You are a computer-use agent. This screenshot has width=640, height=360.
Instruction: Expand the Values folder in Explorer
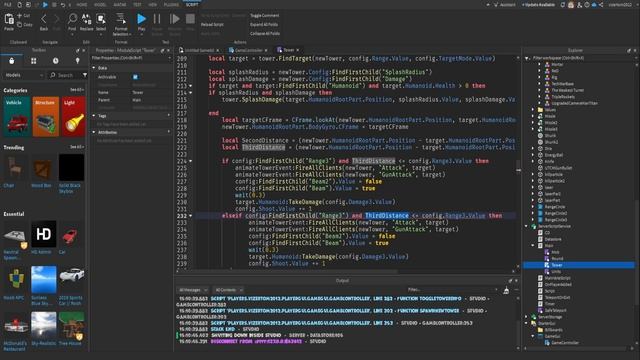[533, 110]
